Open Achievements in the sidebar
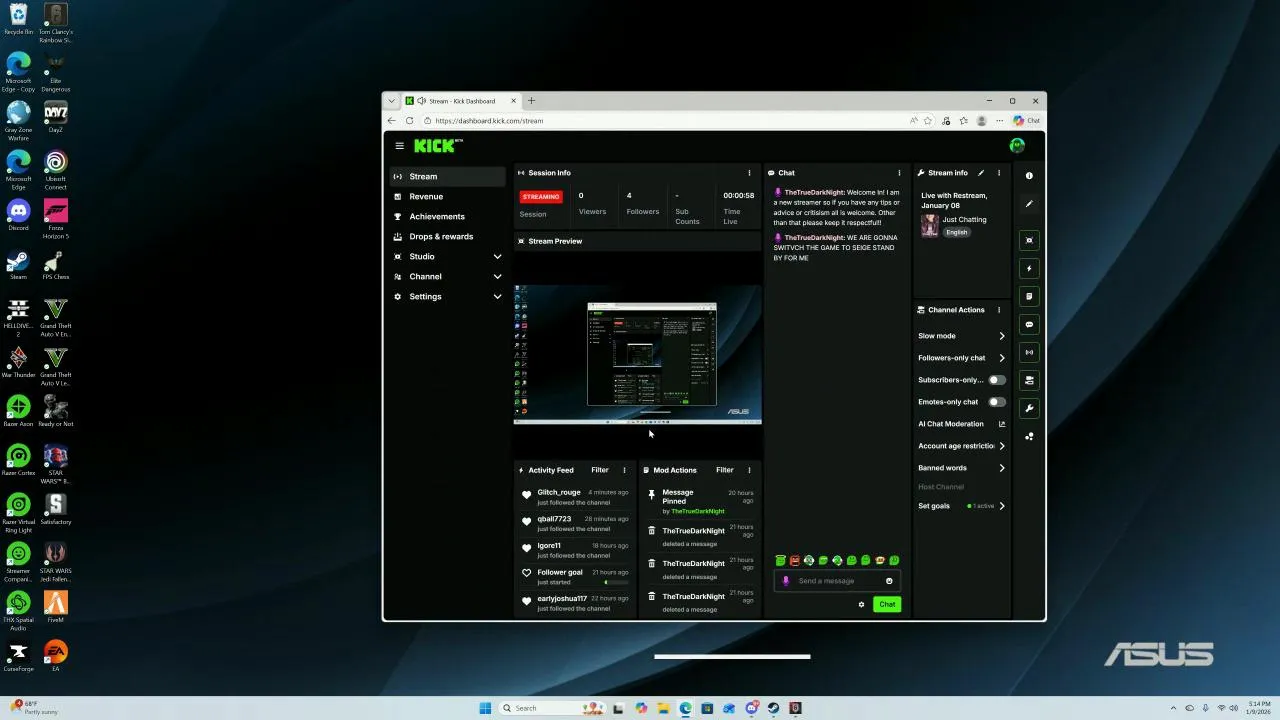 pos(448,217)
